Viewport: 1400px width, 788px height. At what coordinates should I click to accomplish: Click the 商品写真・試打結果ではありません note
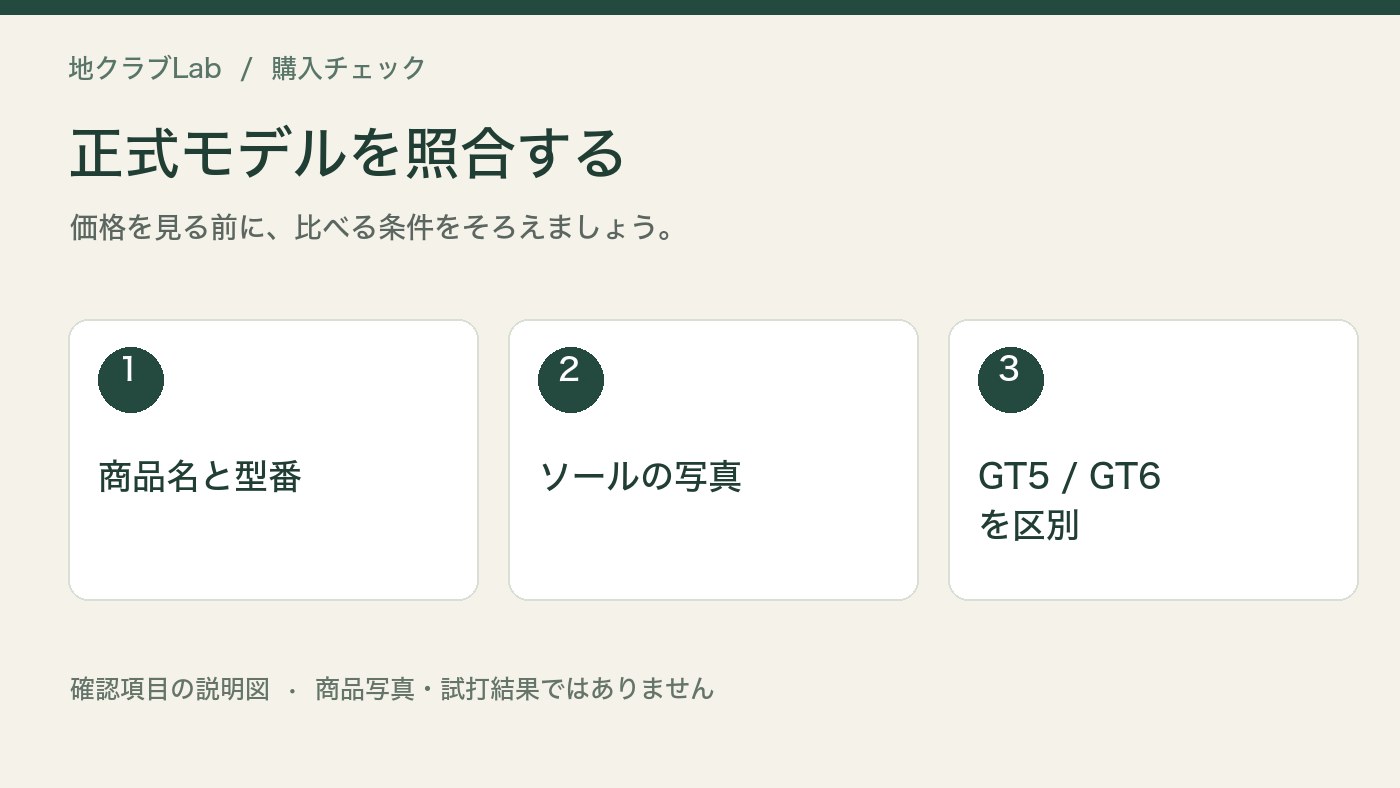515,688
